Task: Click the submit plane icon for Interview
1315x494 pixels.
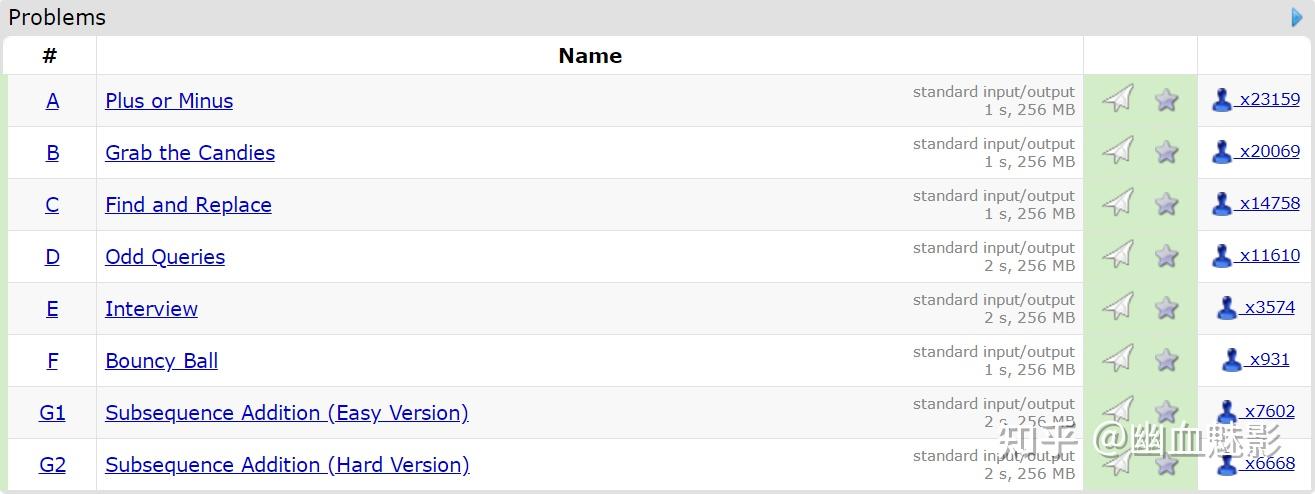Action: [1118, 307]
